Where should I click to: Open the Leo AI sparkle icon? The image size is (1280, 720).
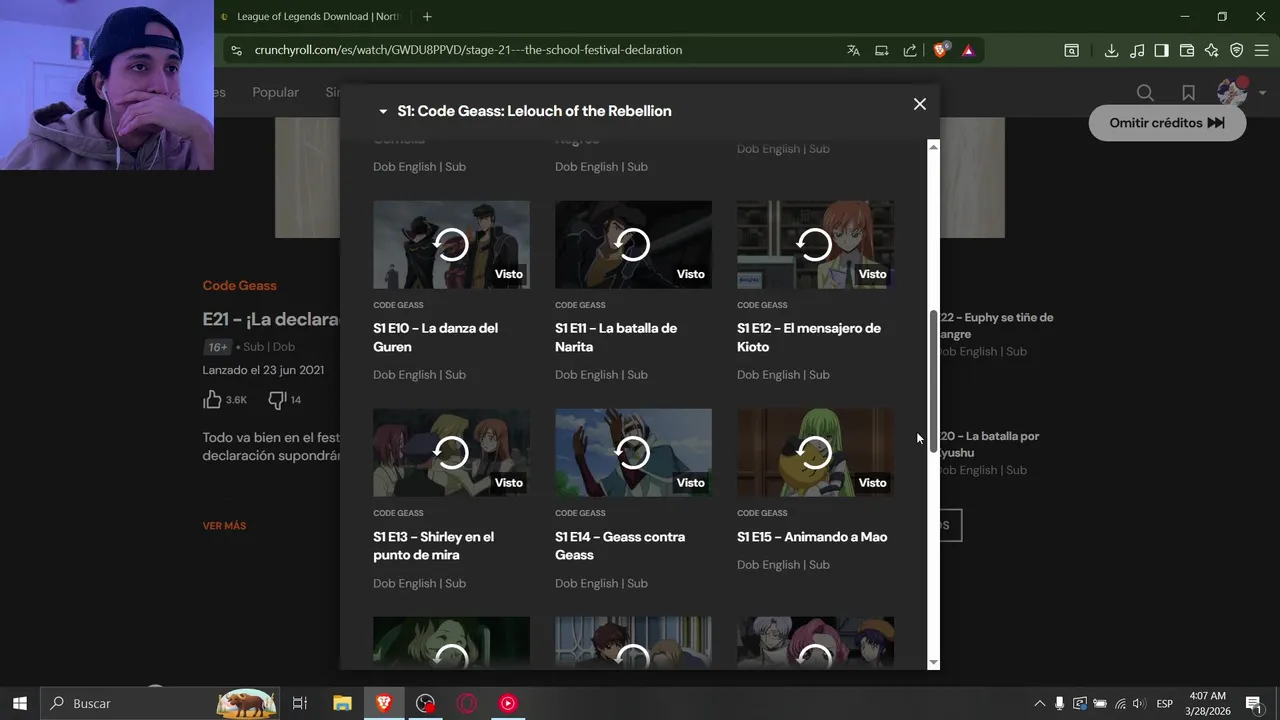[1212, 50]
